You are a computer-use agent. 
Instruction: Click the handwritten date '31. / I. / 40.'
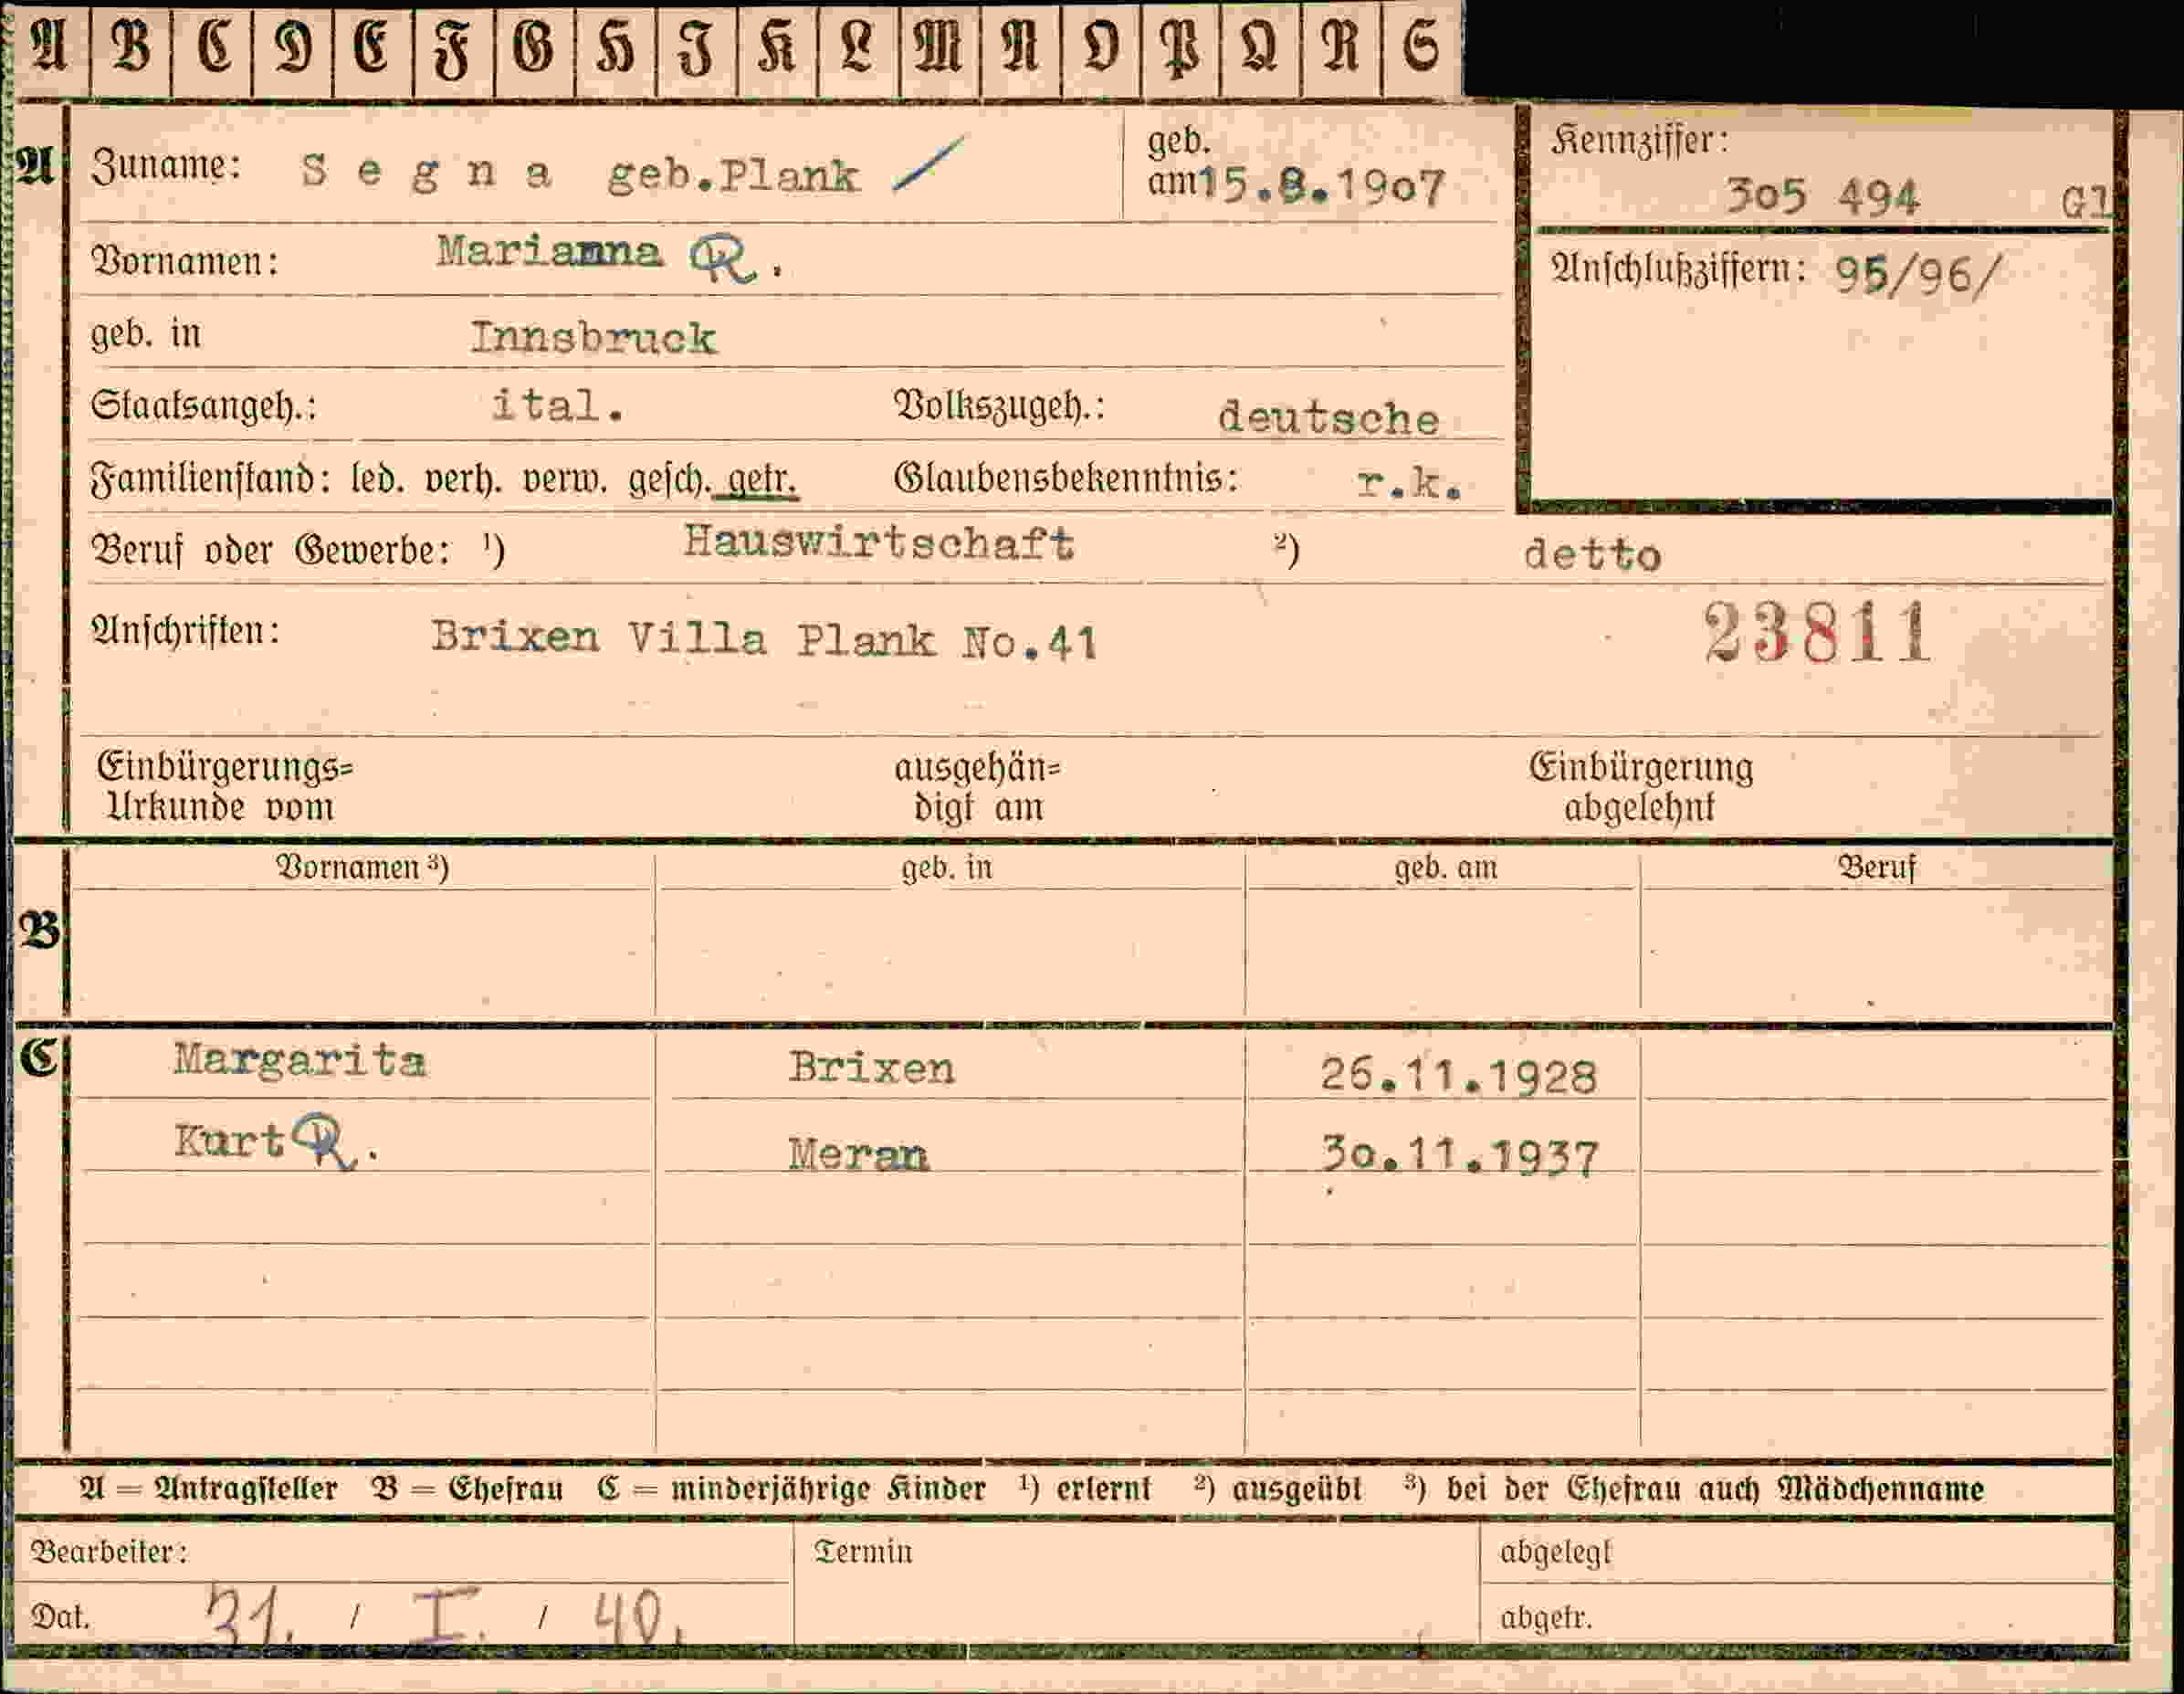pos(445,1616)
